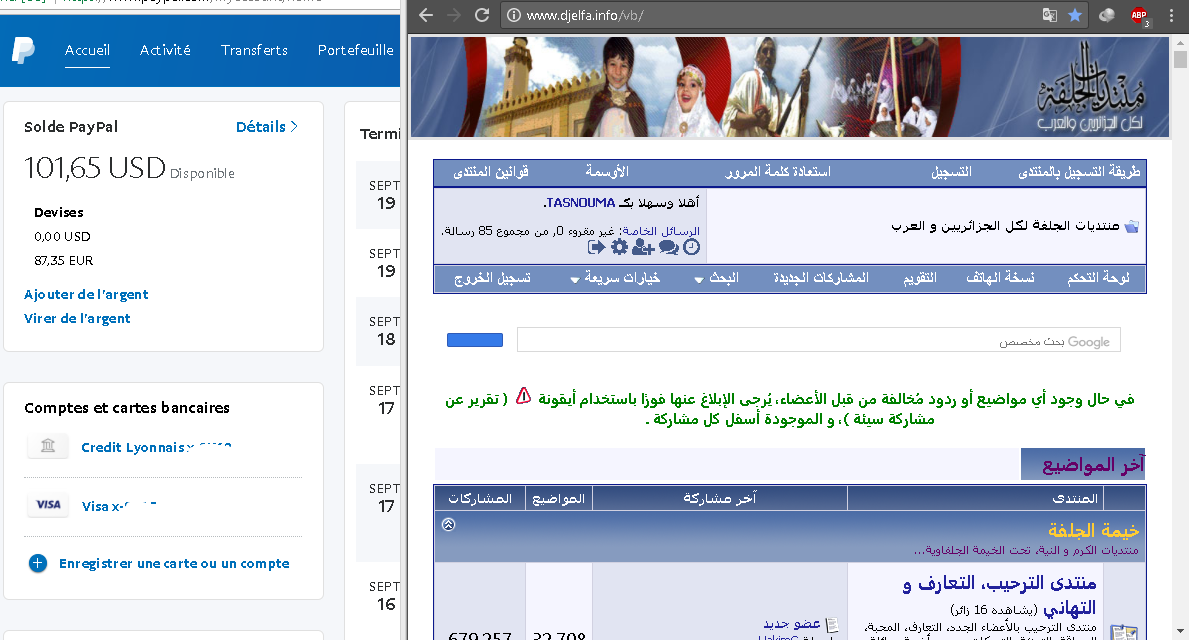Open لوحة التحكم control panel
Image resolution: width=1189 pixels, height=640 pixels.
1098,278
